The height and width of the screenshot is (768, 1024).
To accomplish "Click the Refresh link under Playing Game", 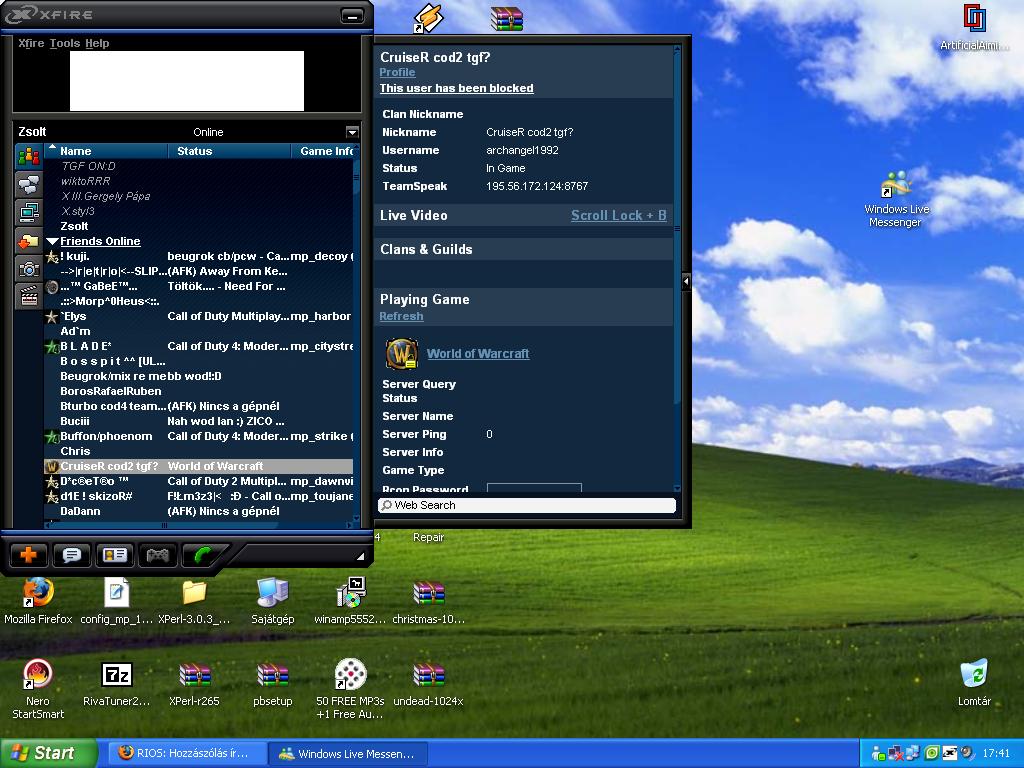I will pyautogui.click(x=401, y=316).
